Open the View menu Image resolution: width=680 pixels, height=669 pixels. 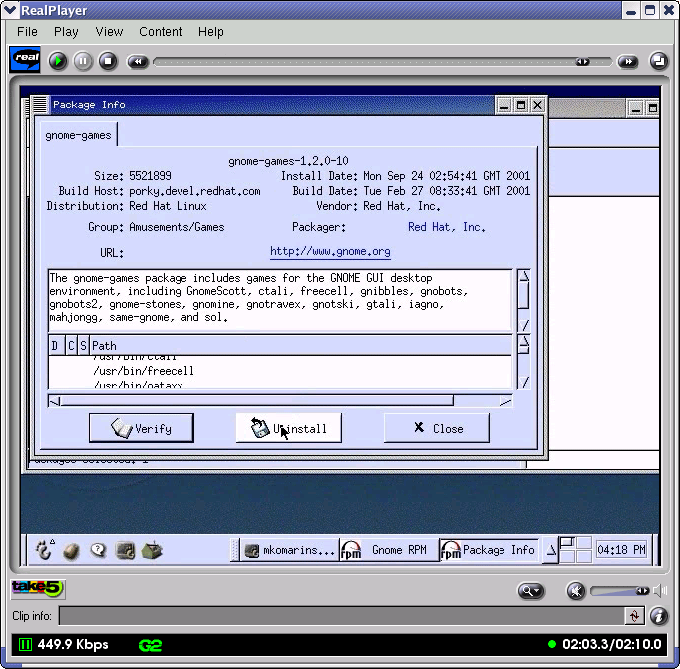click(x=109, y=31)
